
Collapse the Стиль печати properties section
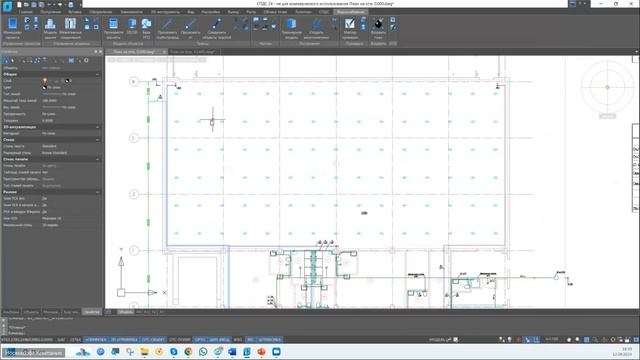[98, 159]
